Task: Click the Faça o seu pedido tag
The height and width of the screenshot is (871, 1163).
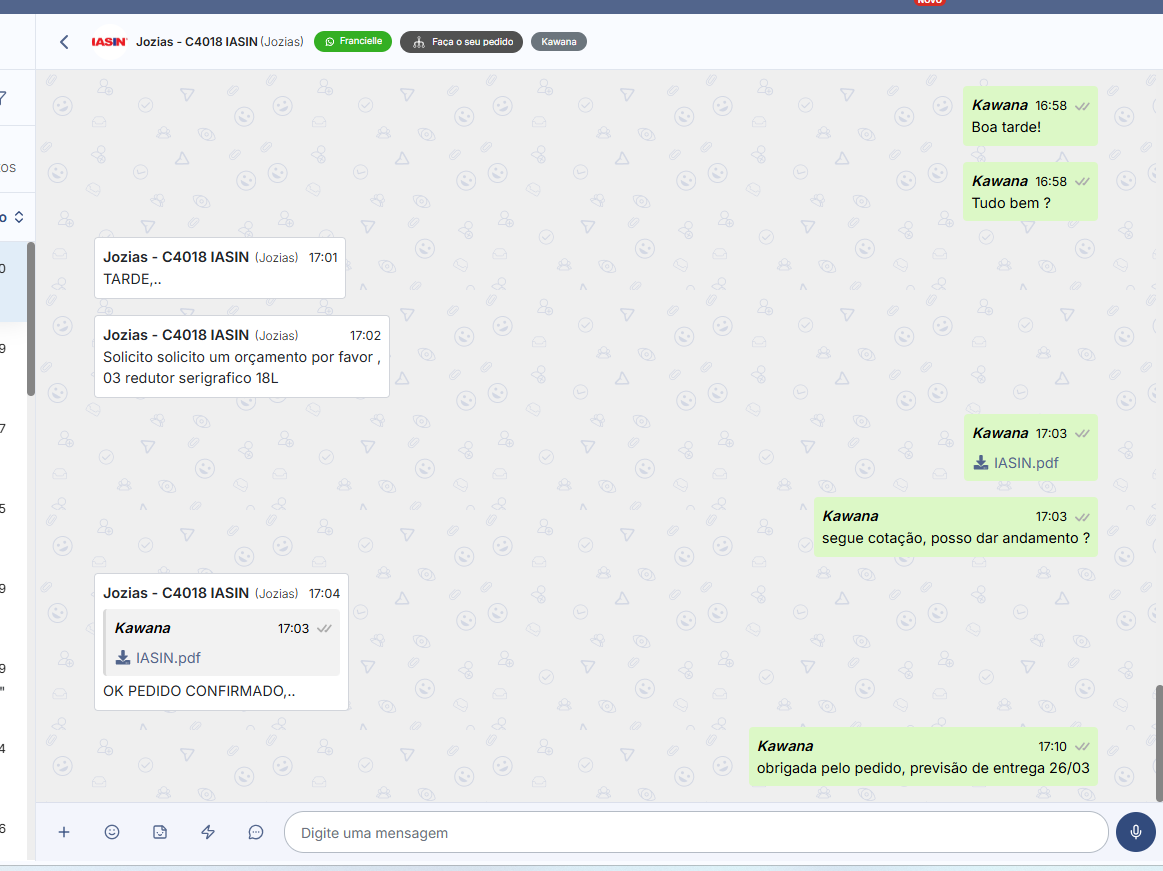Action: tap(461, 42)
